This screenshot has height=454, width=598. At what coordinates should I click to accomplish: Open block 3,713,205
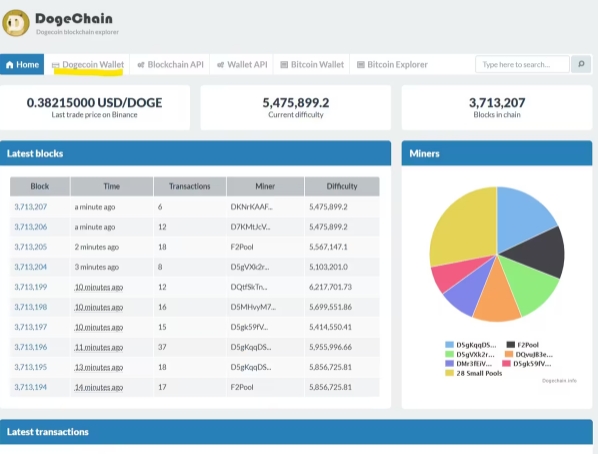(31, 247)
